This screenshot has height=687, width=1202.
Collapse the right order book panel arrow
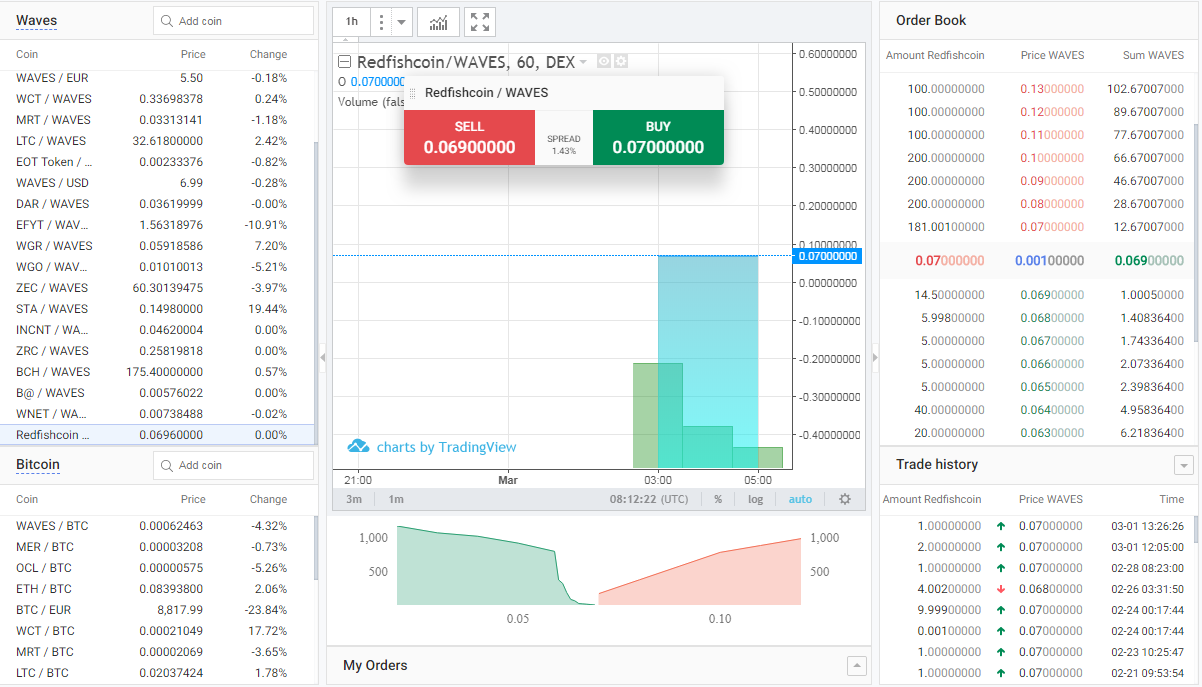875,357
